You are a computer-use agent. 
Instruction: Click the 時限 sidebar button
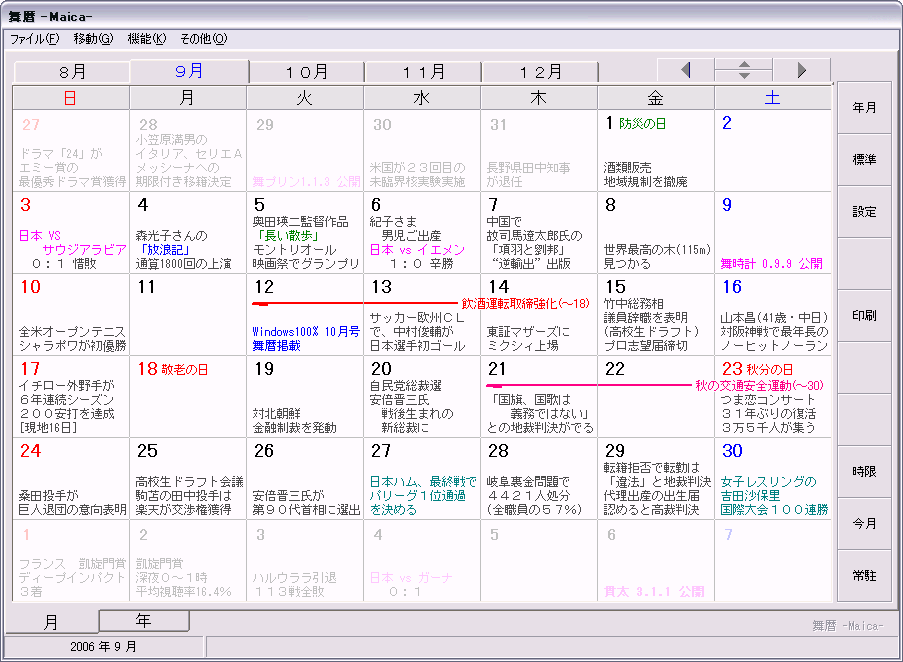(x=864, y=471)
